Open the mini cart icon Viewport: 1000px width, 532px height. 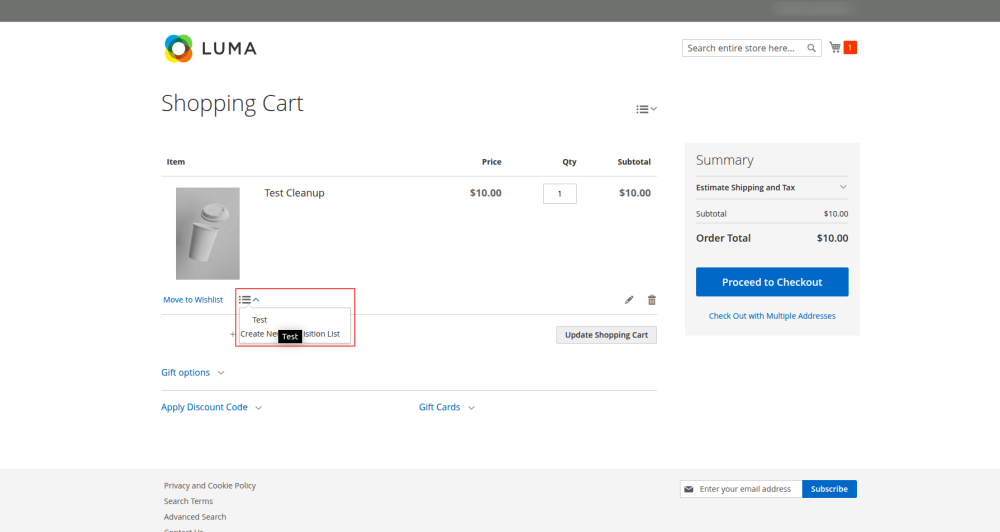[835, 48]
